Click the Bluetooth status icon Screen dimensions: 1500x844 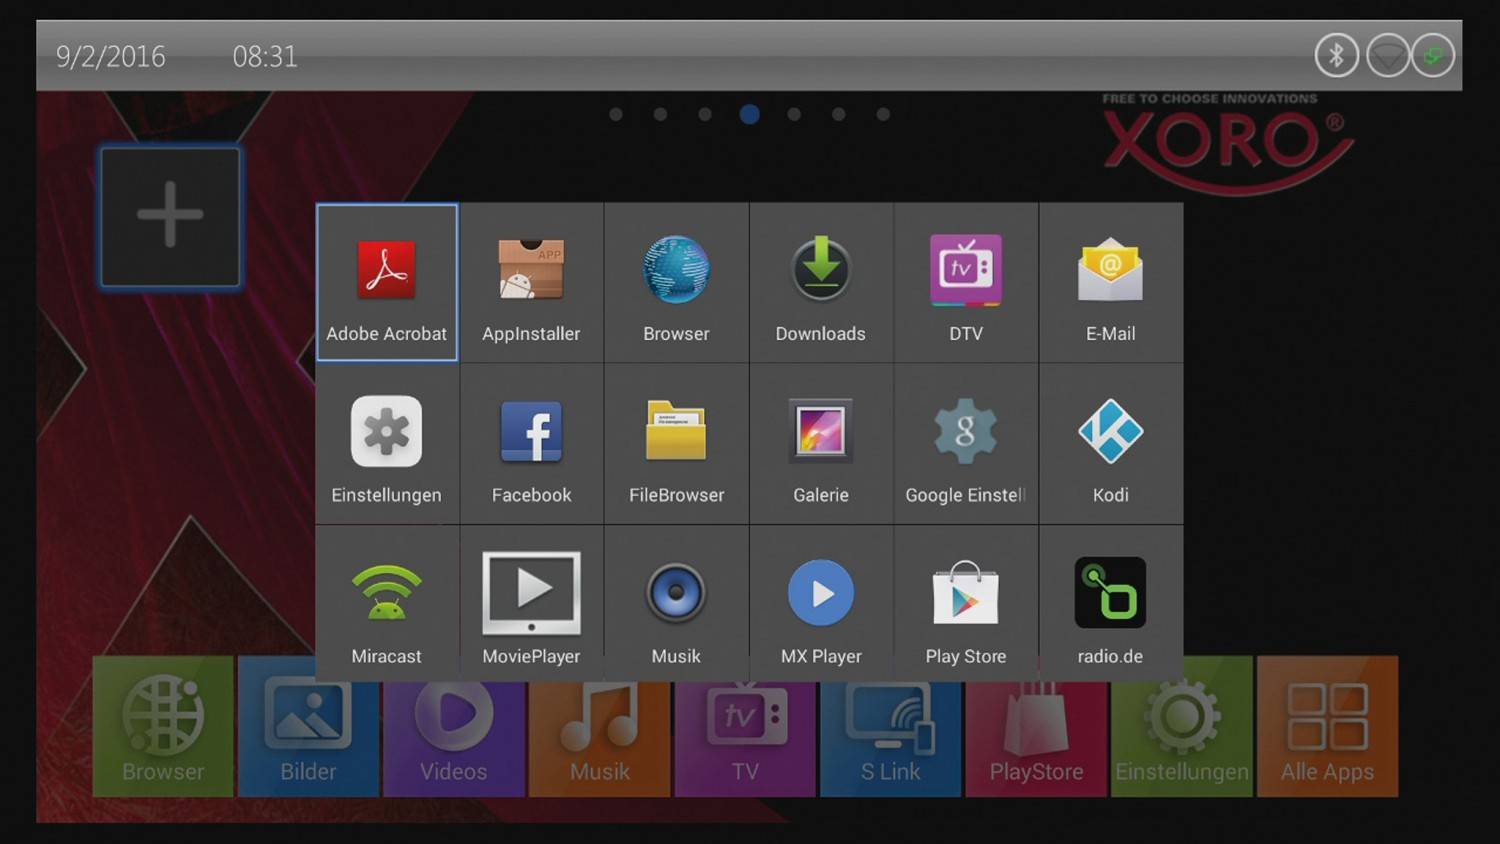(1336, 55)
